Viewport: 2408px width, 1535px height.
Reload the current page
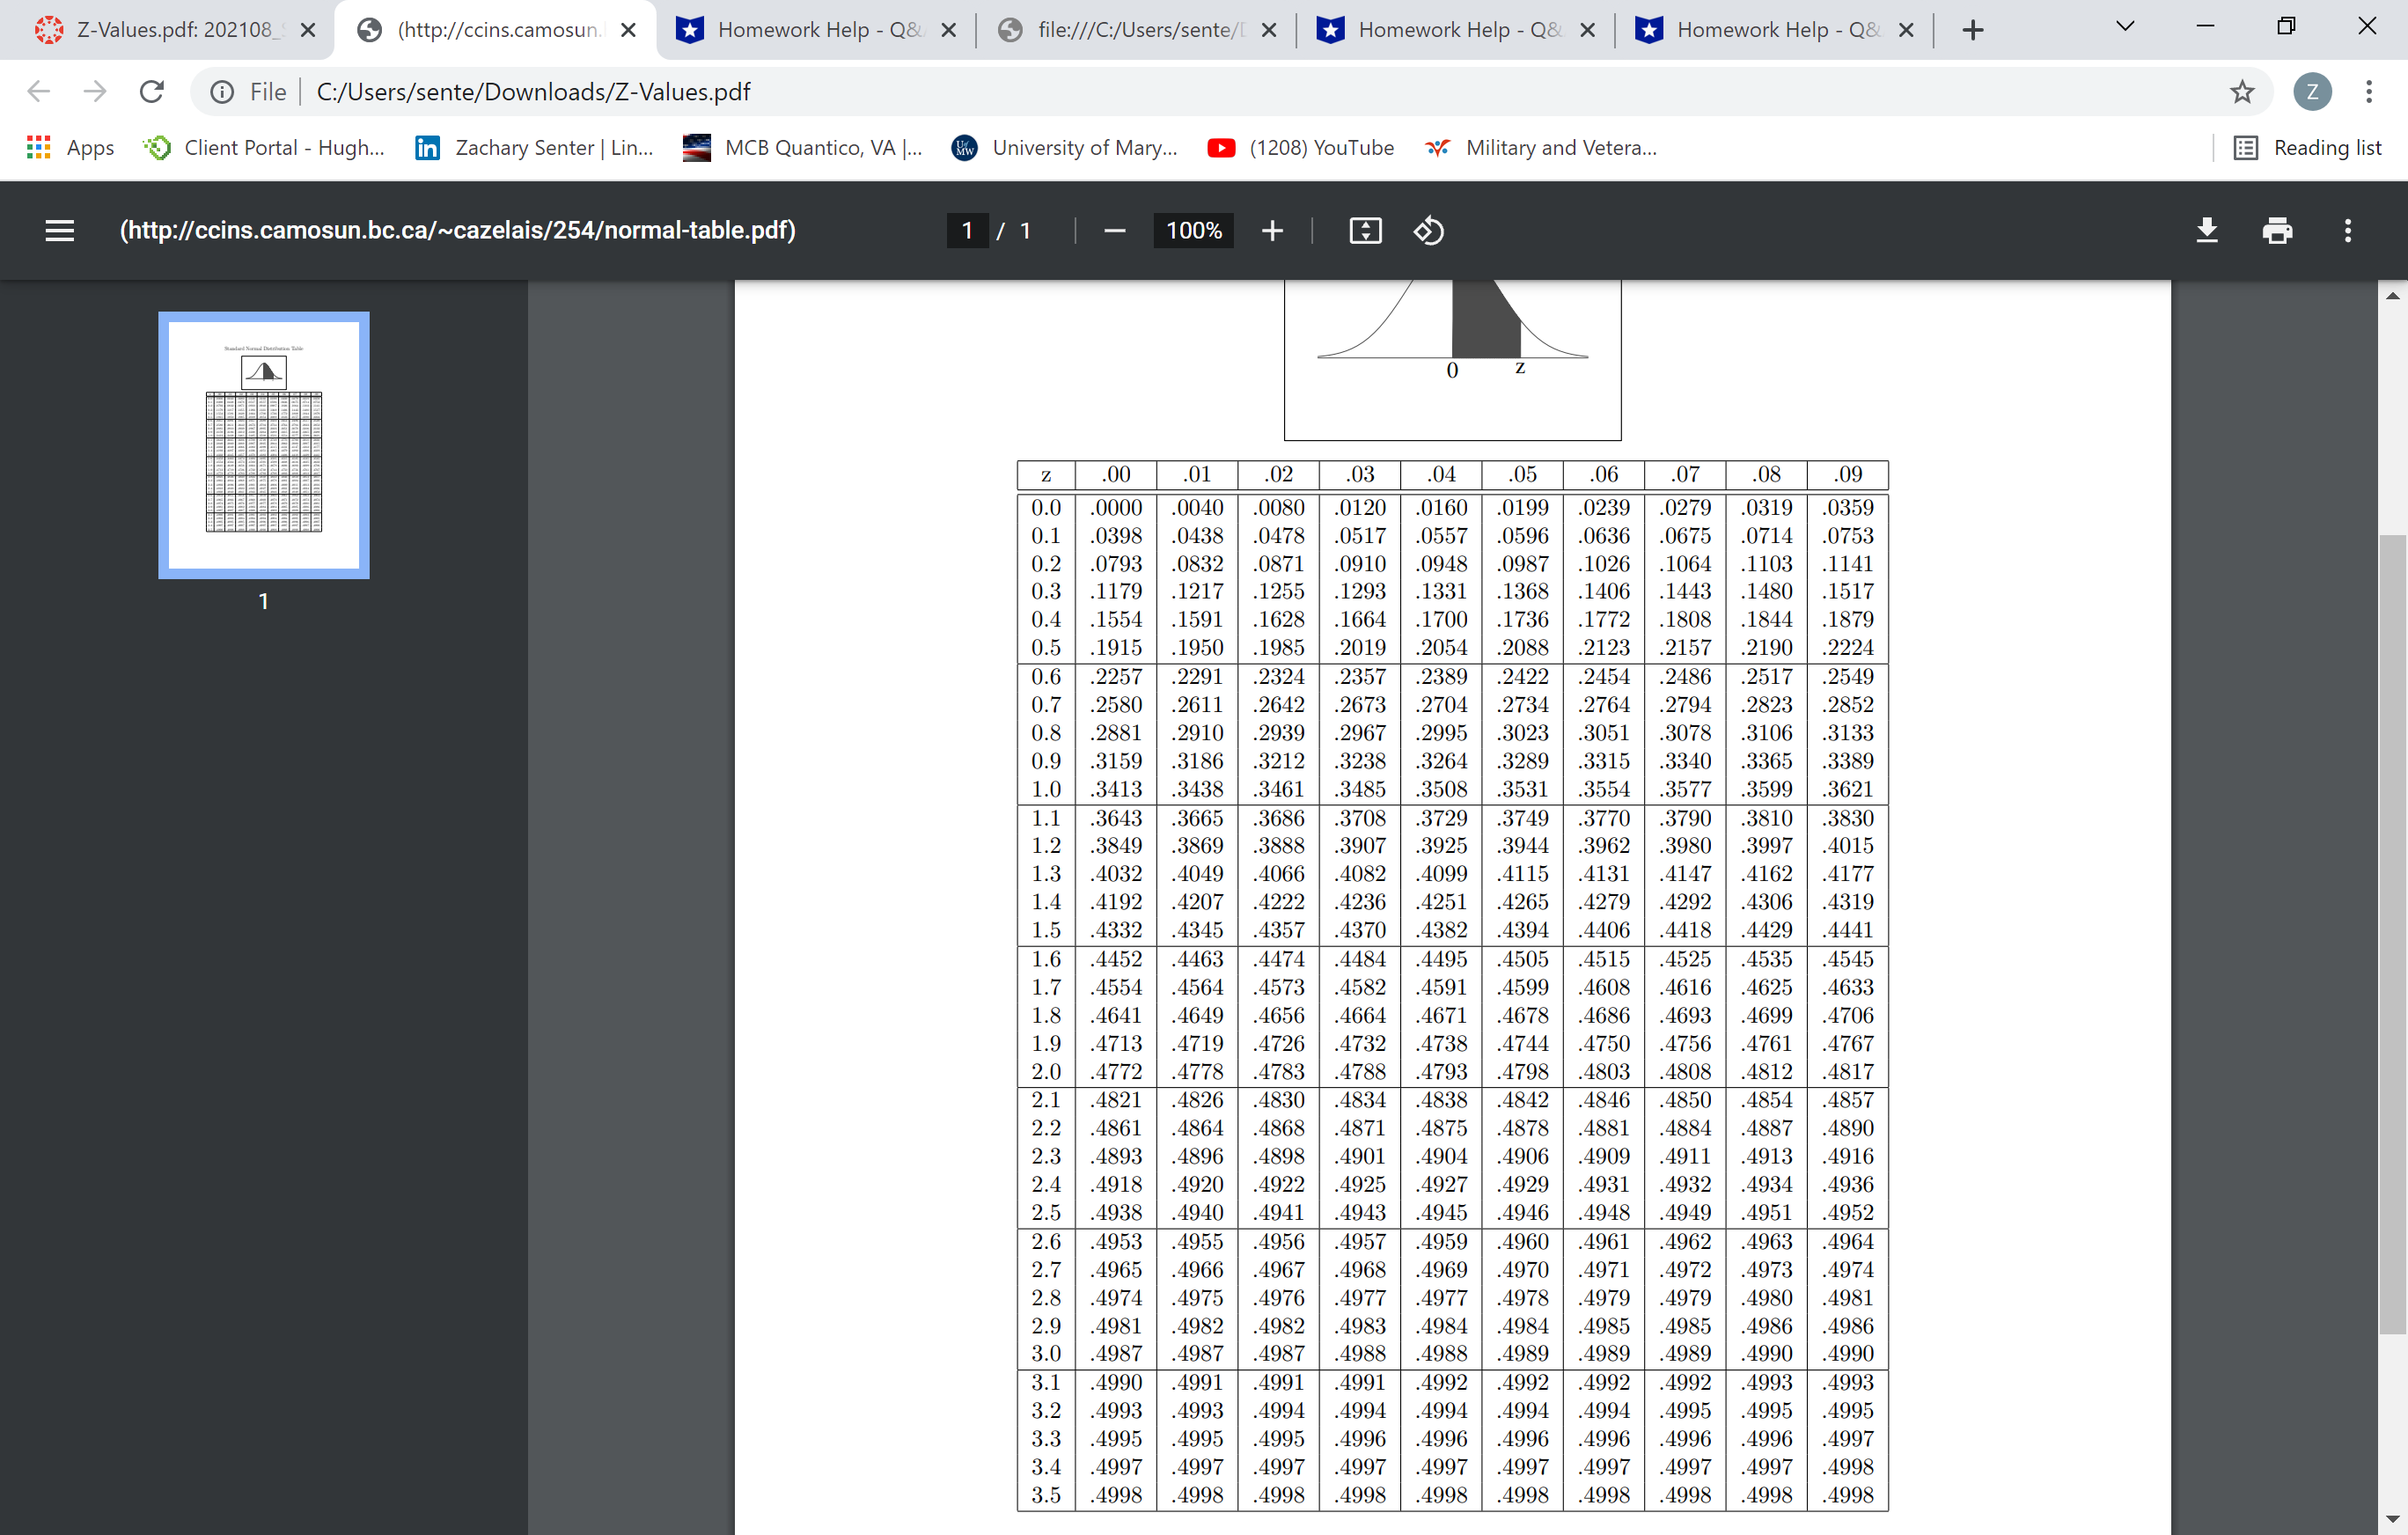(152, 91)
